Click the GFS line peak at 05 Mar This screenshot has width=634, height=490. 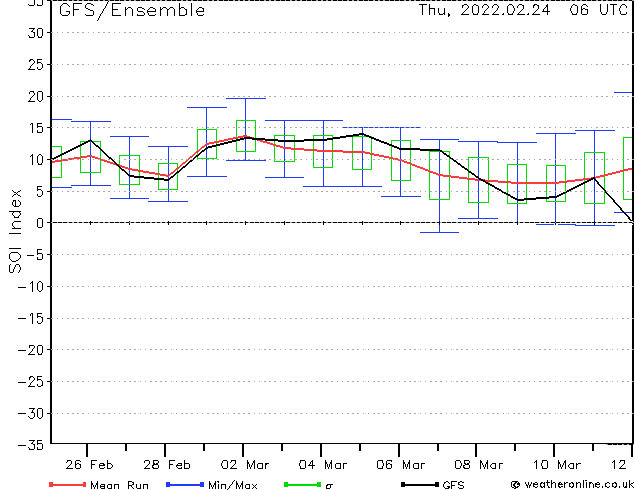[362, 134]
